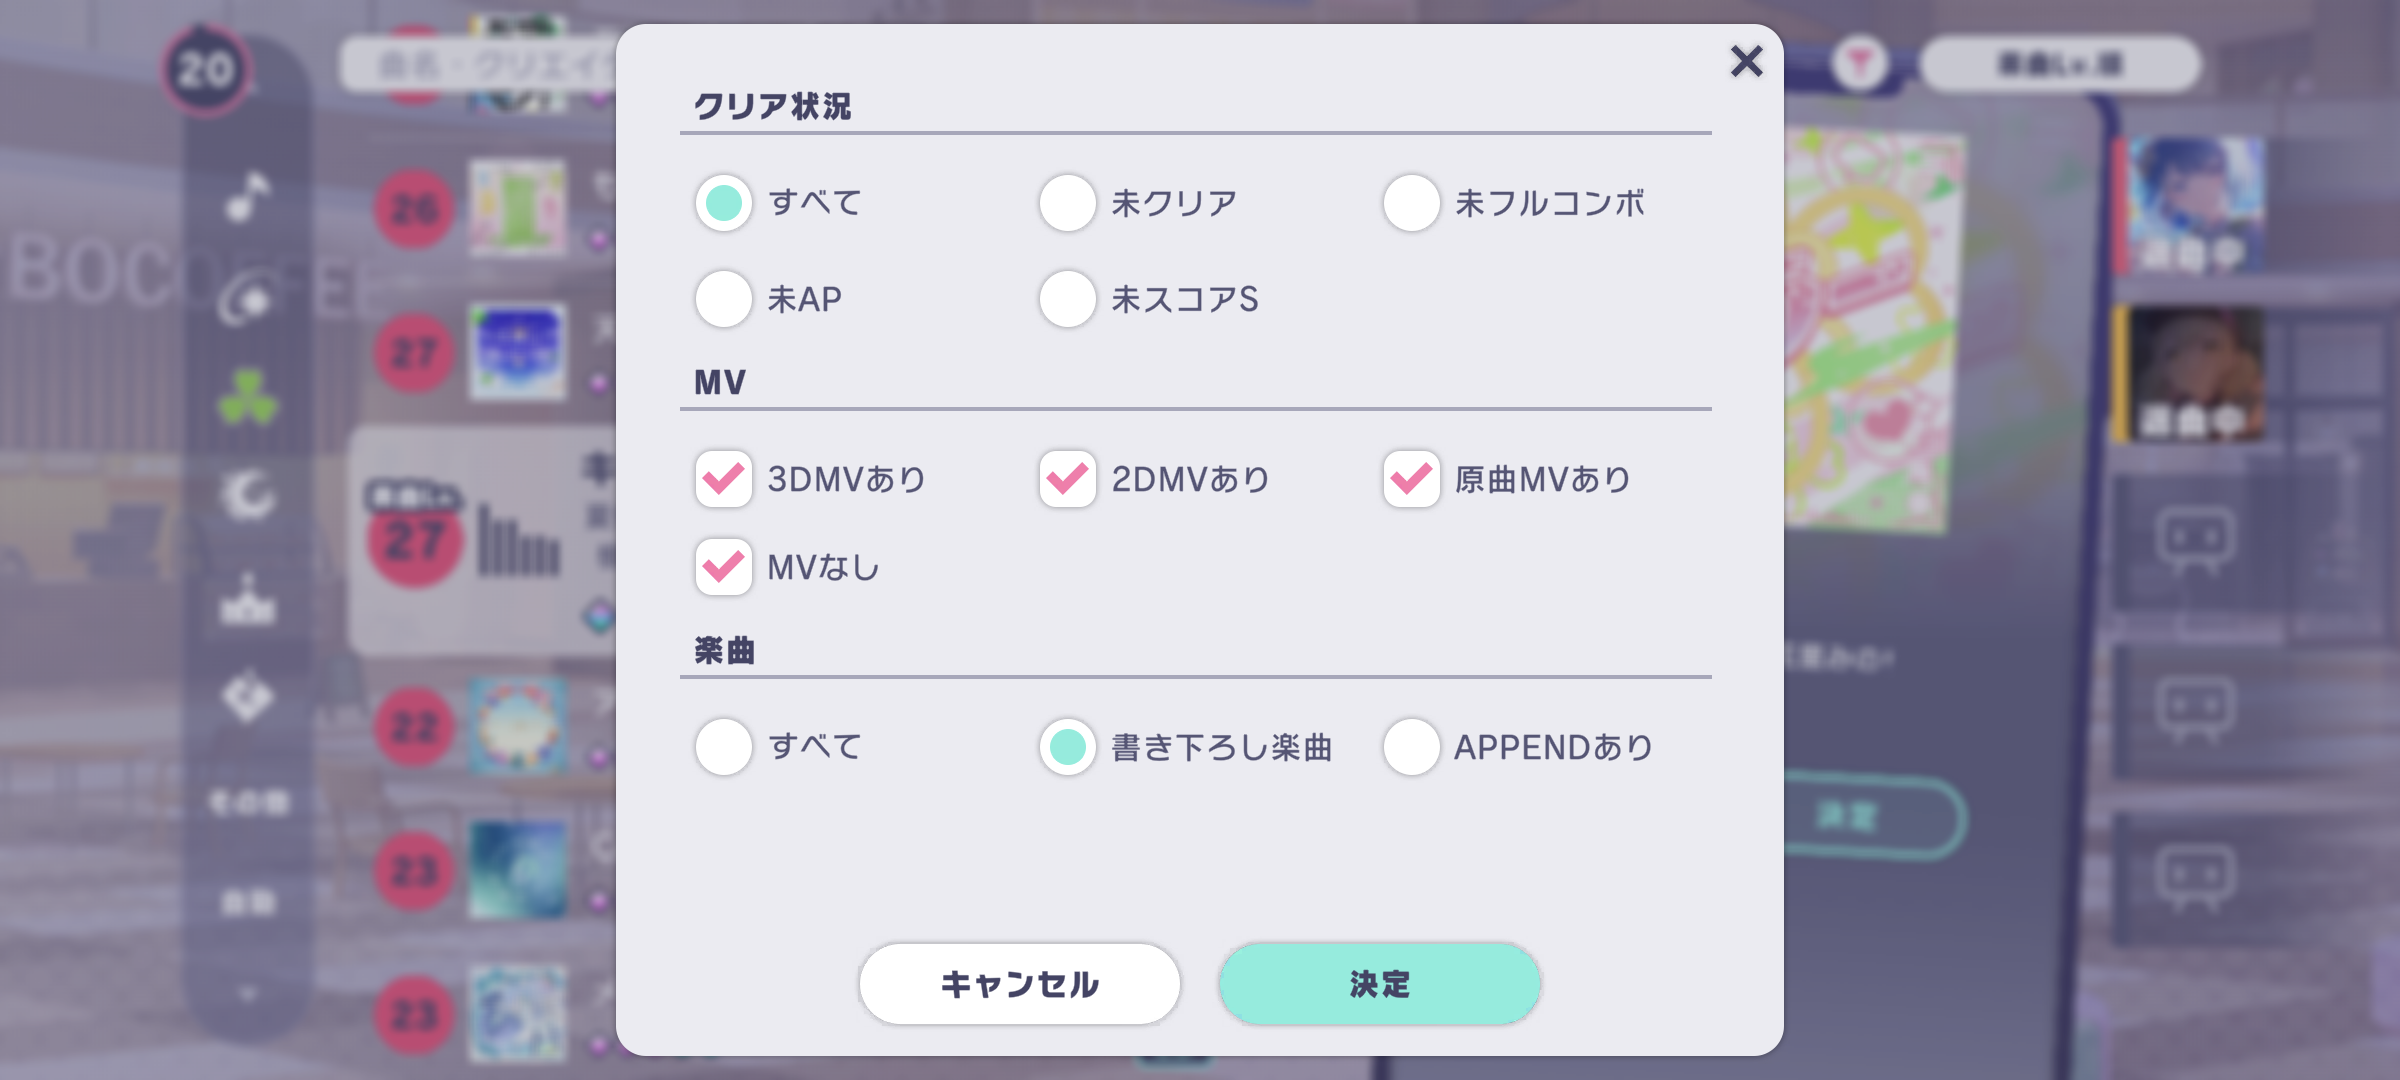Uncheck the 原曲MVあり checkbox

point(1412,479)
